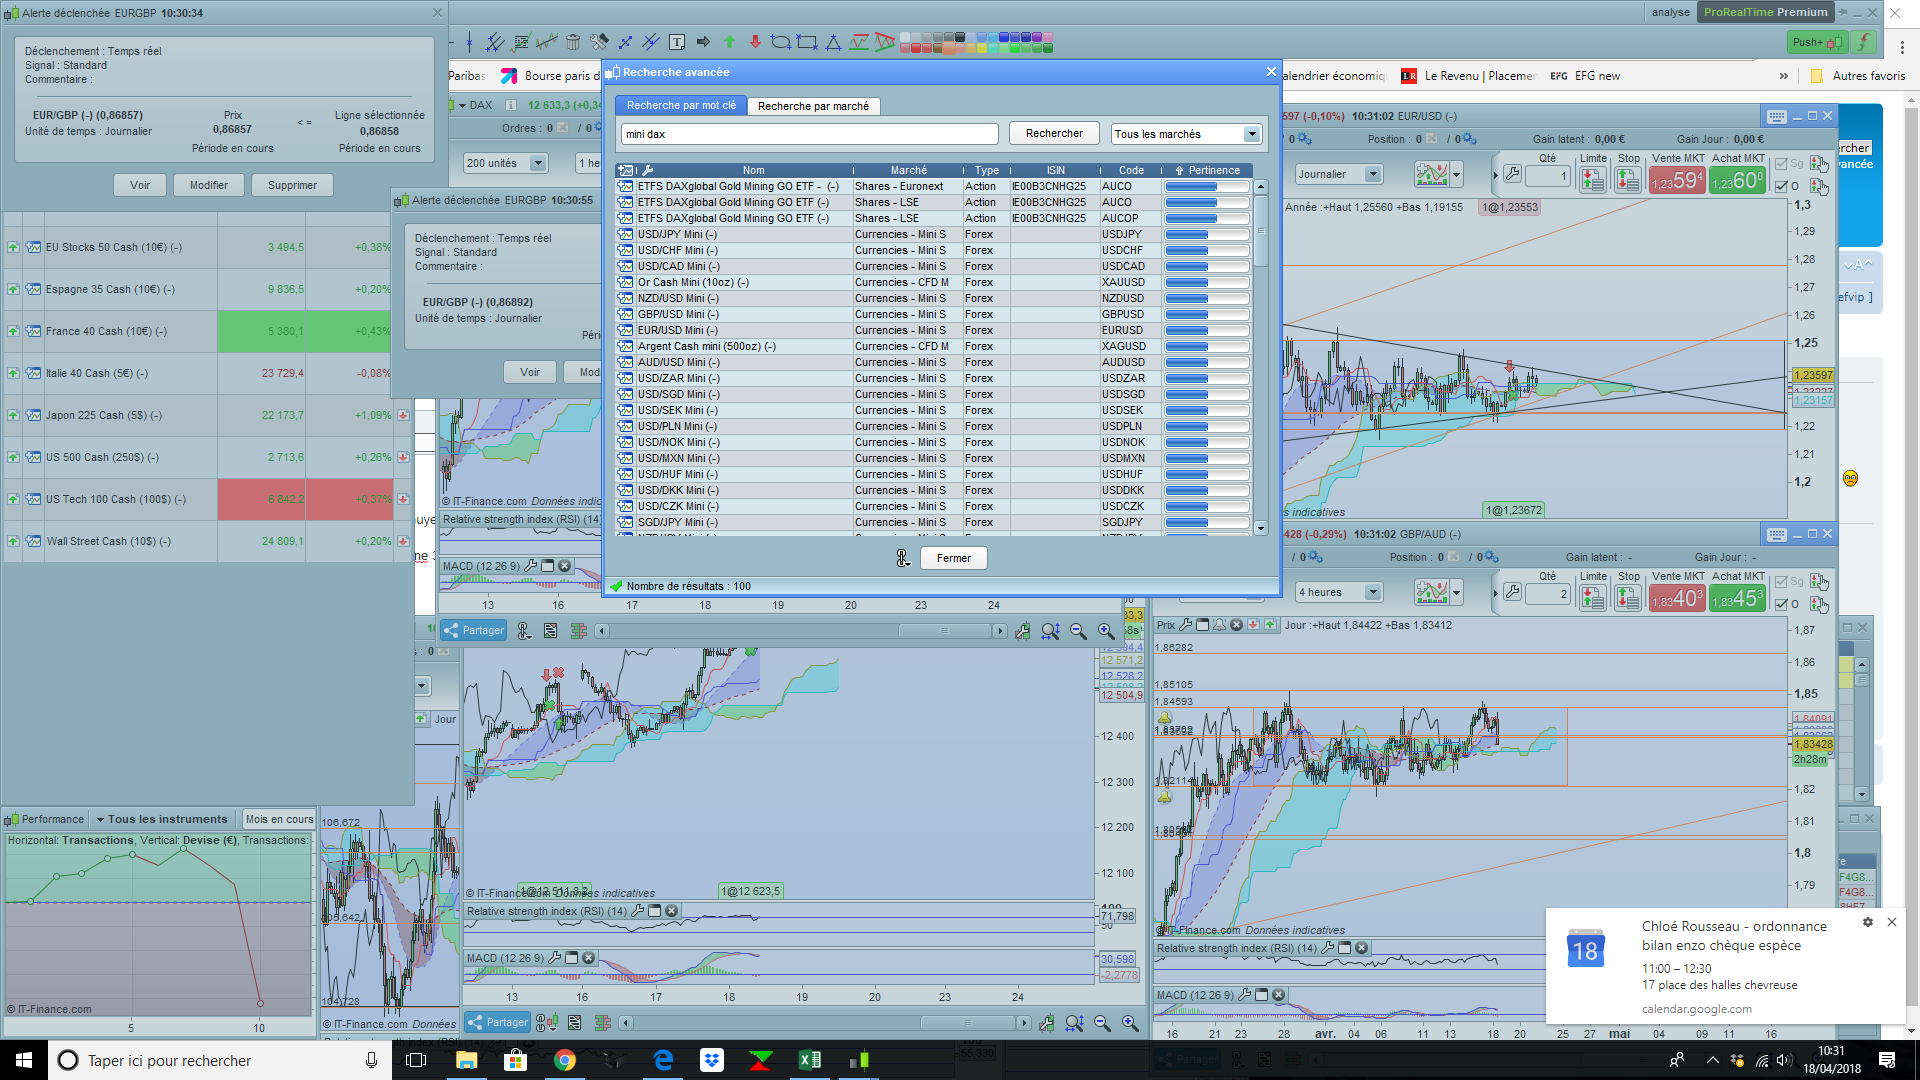1920x1080 pixels.
Task: Click the red Vente MKT 1,2359 button
Action: coord(1677,180)
